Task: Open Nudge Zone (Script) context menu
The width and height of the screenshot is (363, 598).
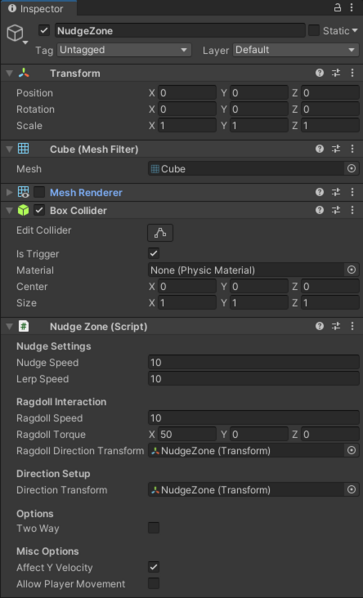Action: 352,326
